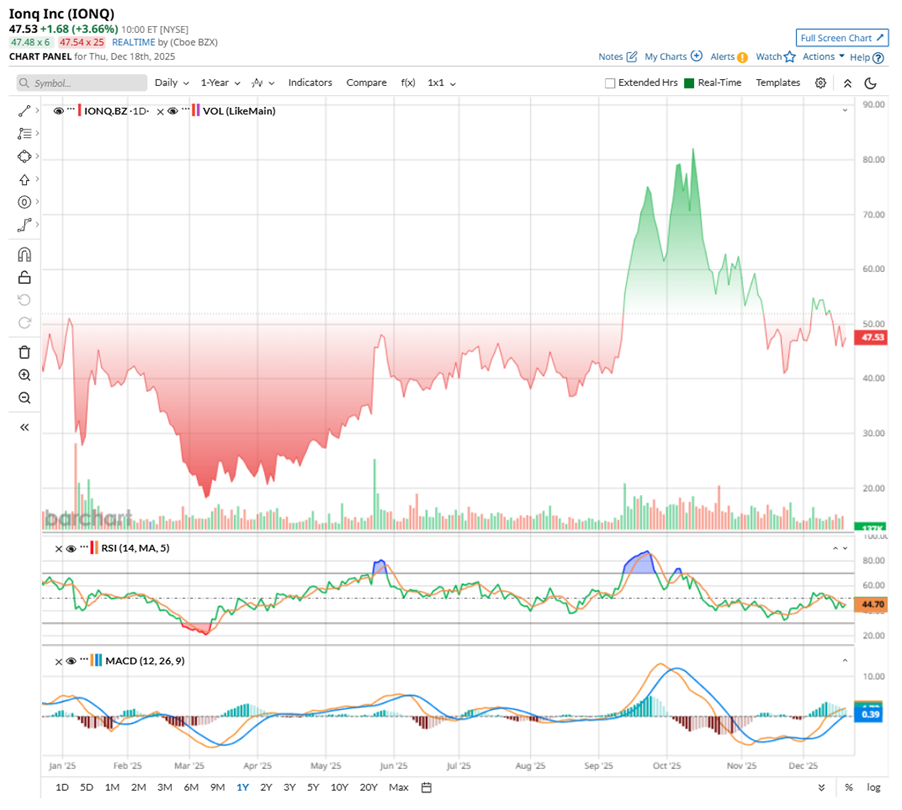The height and width of the screenshot is (810, 902).
Task: Hide the IONQ.BZ price series
Action: point(58,111)
